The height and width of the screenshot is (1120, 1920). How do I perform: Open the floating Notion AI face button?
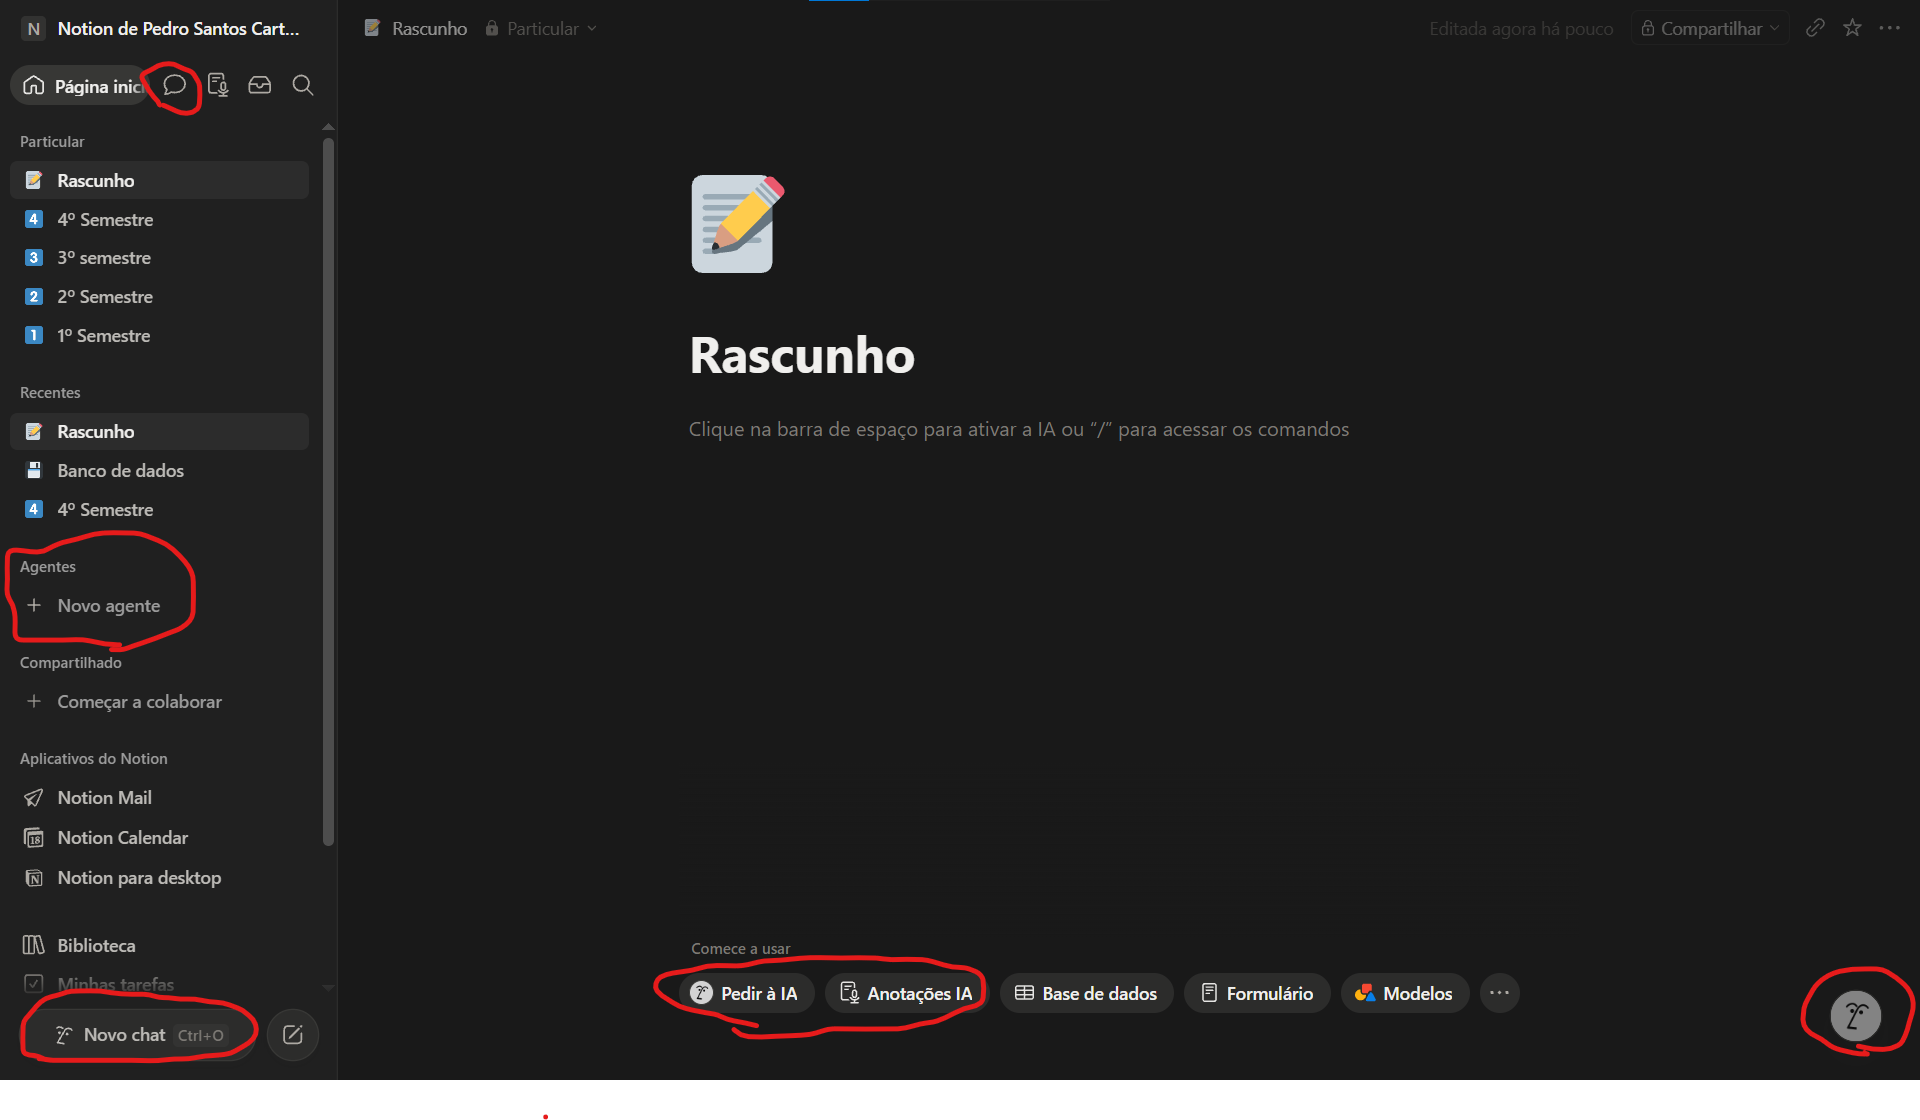(x=1856, y=1016)
